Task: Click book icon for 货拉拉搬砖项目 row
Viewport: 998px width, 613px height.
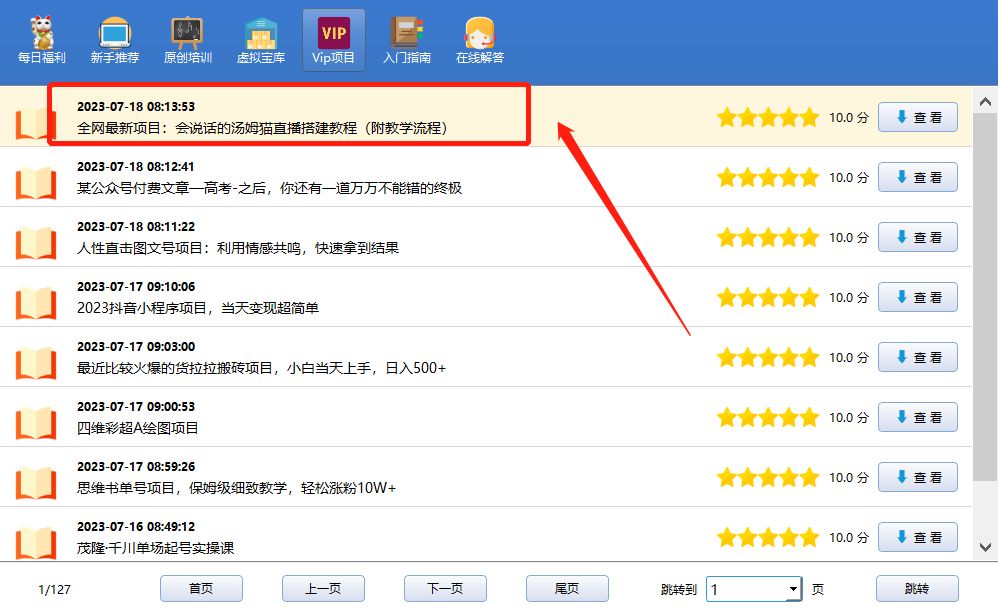Action: tap(36, 363)
